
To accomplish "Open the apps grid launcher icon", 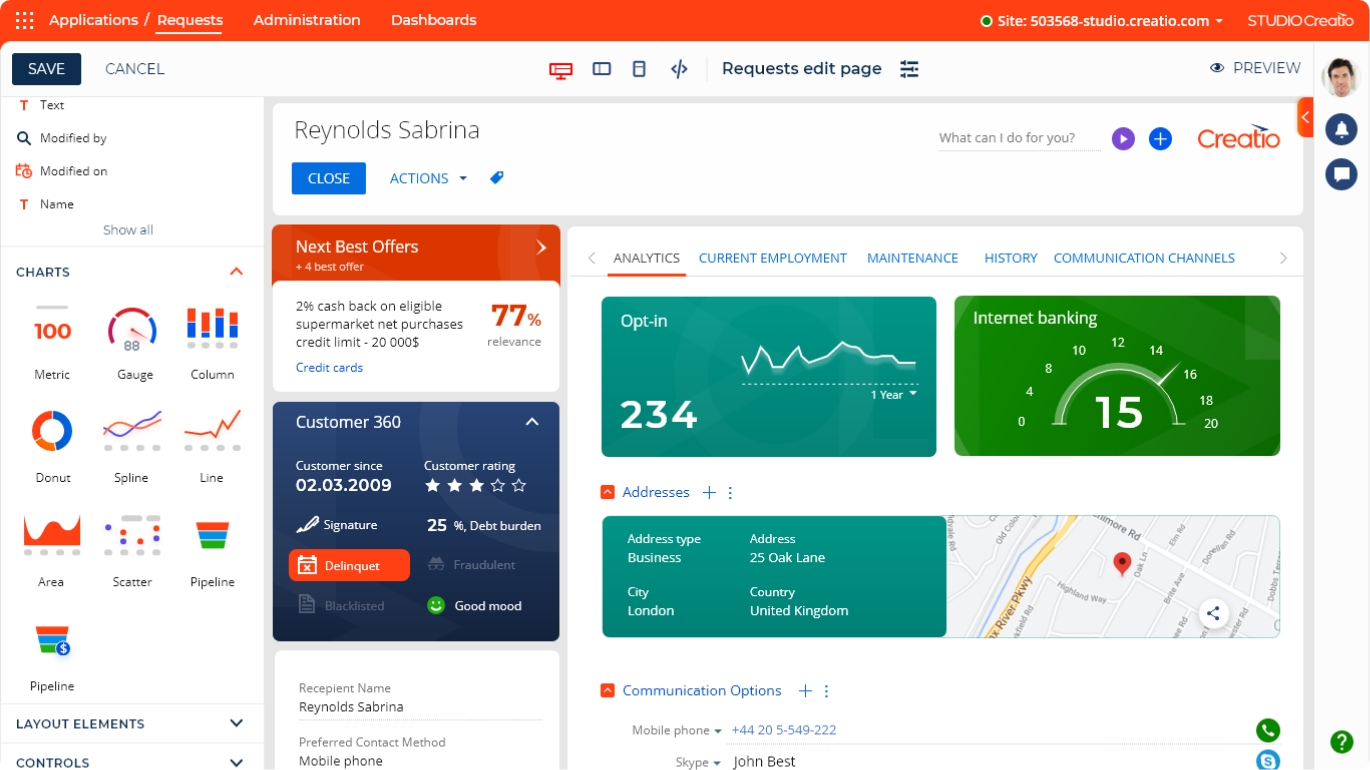I will click(25, 20).
